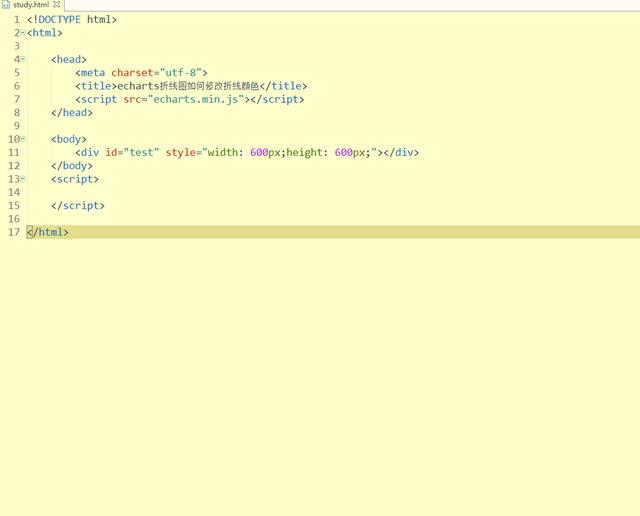
Task: Click the DOCTYPE keyword on line 1
Action: pos(60,20)
